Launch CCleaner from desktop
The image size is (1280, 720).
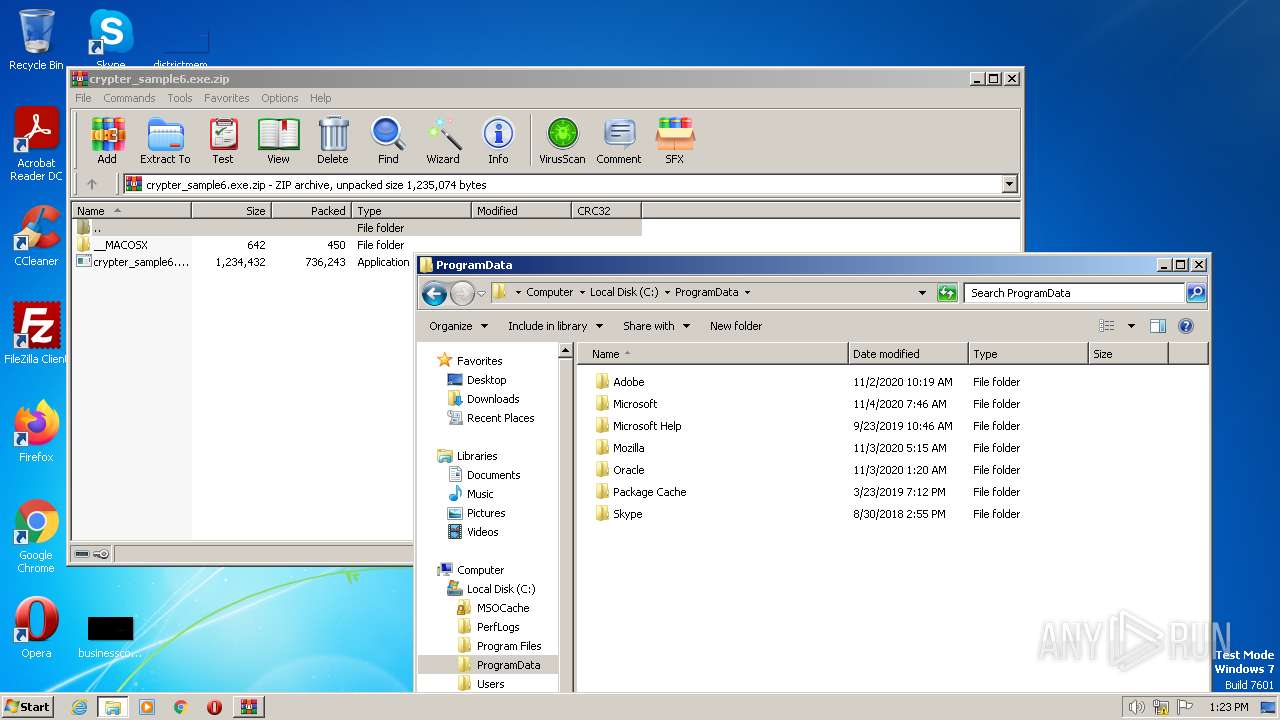click(36, 236)
